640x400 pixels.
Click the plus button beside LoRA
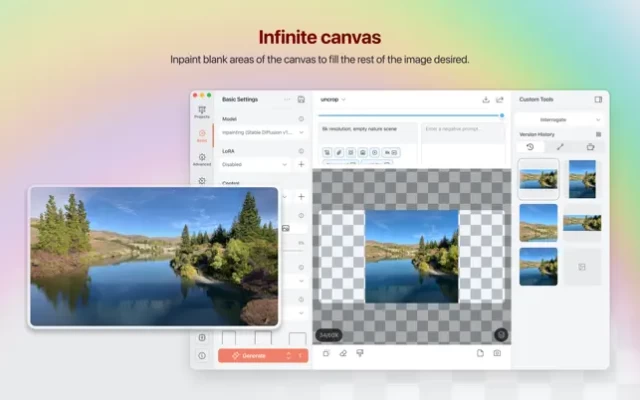pyautogui.click(x=301, y=164)
